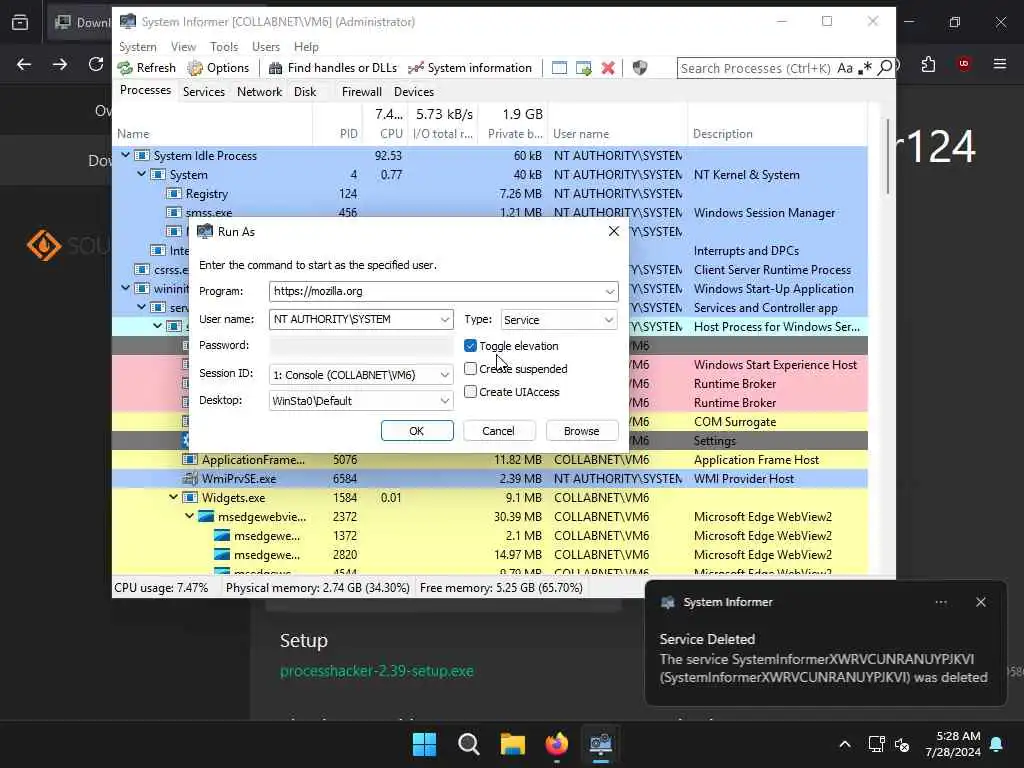Open Find handles or DLLs
The image size is (1024, 768).
pos(333,68)
